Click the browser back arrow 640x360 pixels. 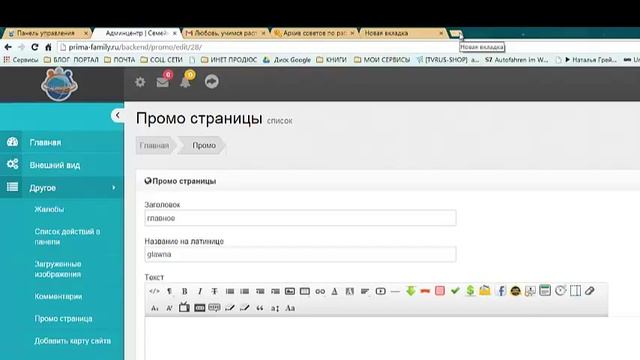click(8, 47)
